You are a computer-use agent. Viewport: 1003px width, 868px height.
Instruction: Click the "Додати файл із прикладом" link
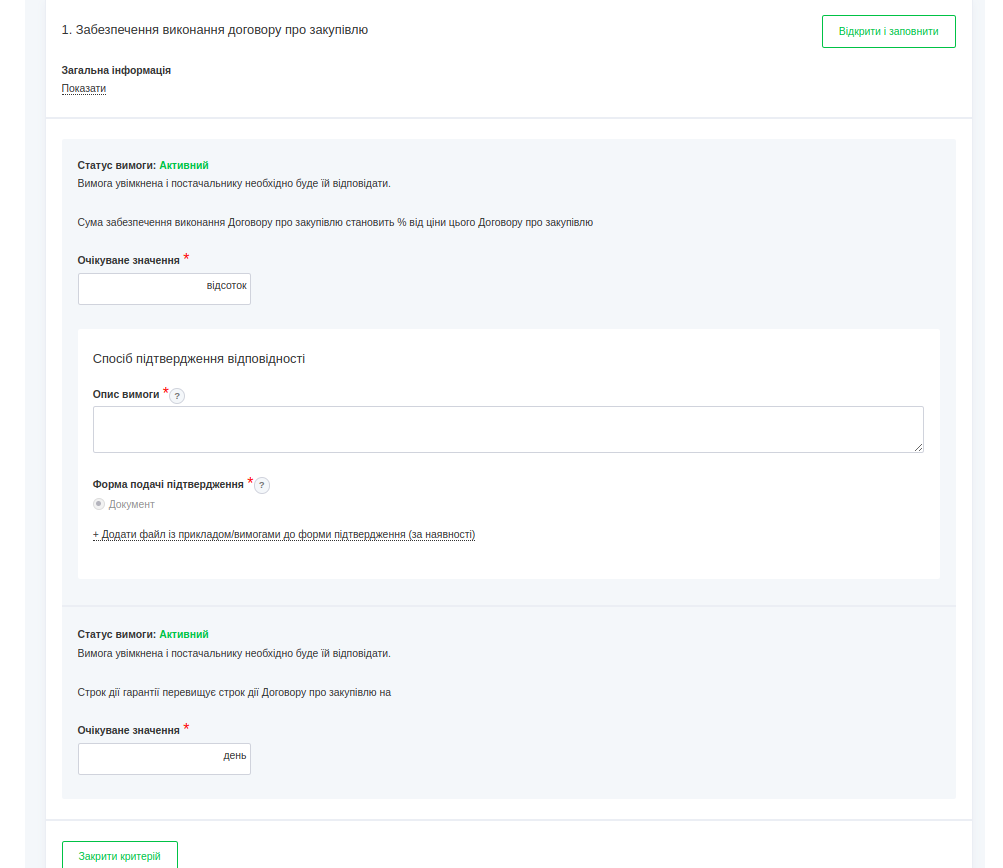click(284, 535)
